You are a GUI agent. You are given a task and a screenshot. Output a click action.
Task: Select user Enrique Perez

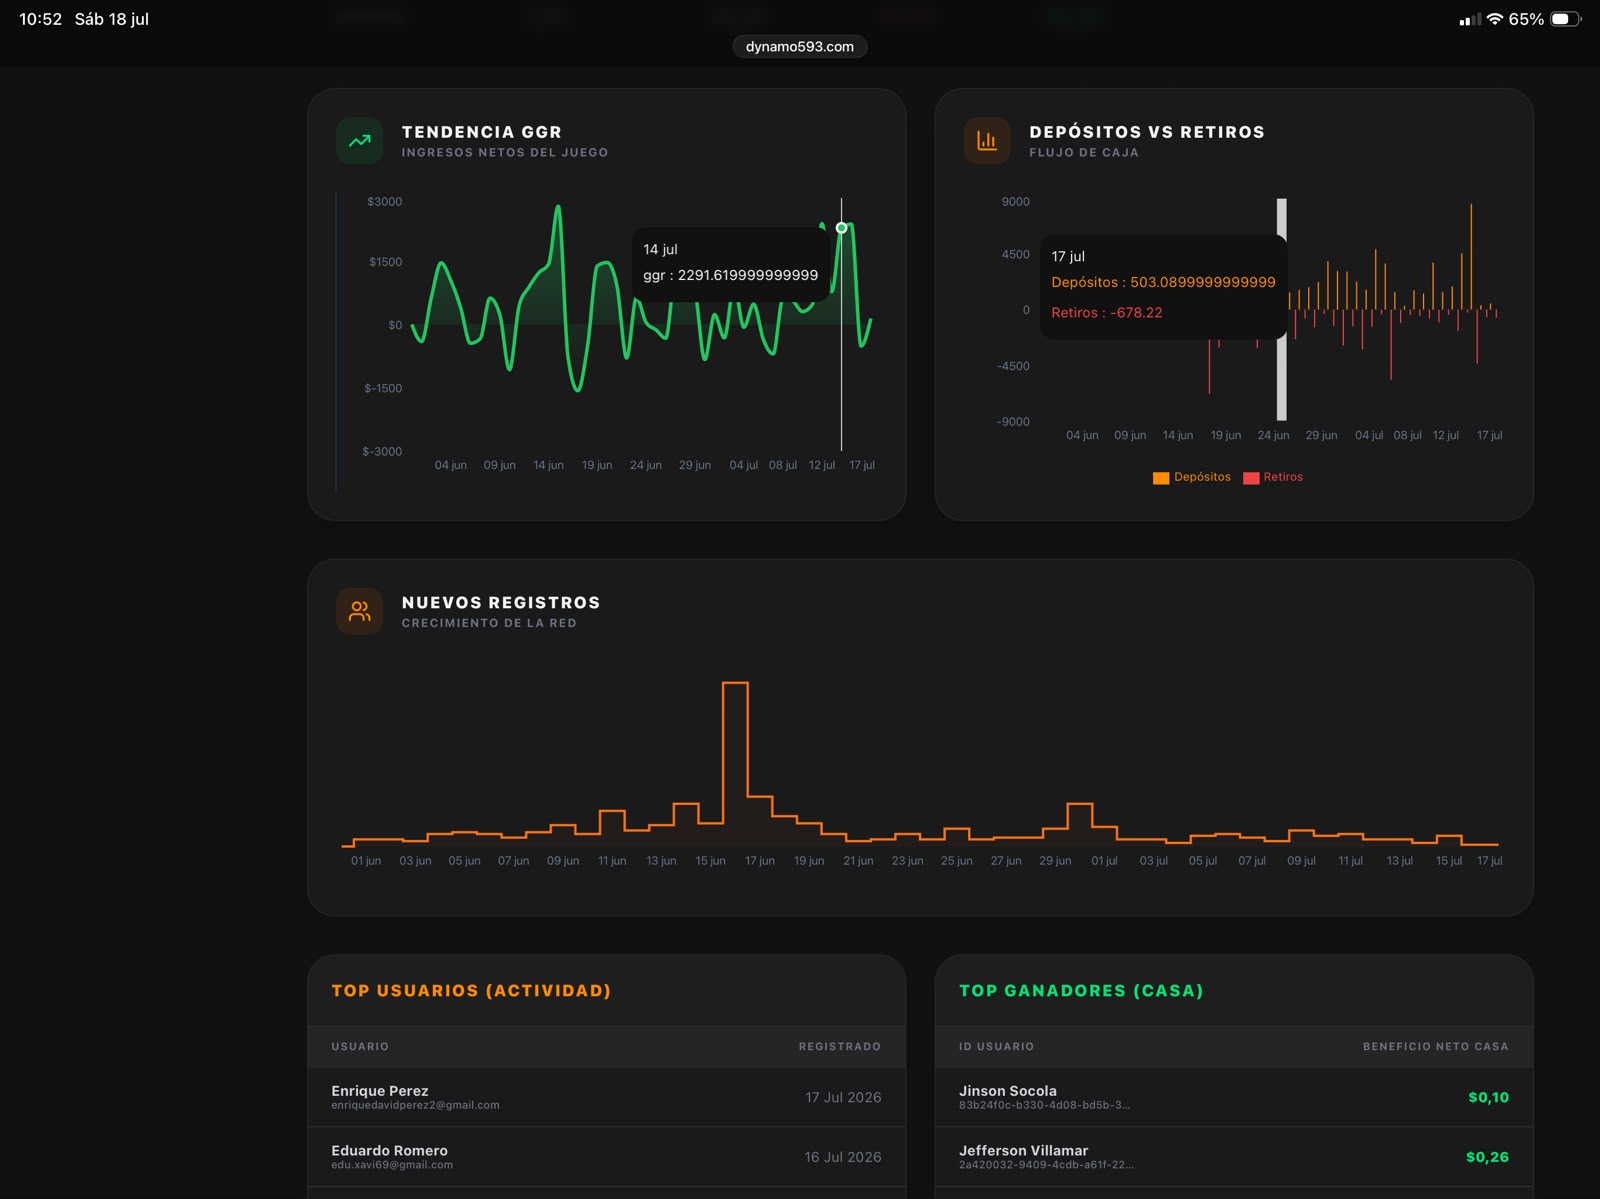click(380, 1091)
